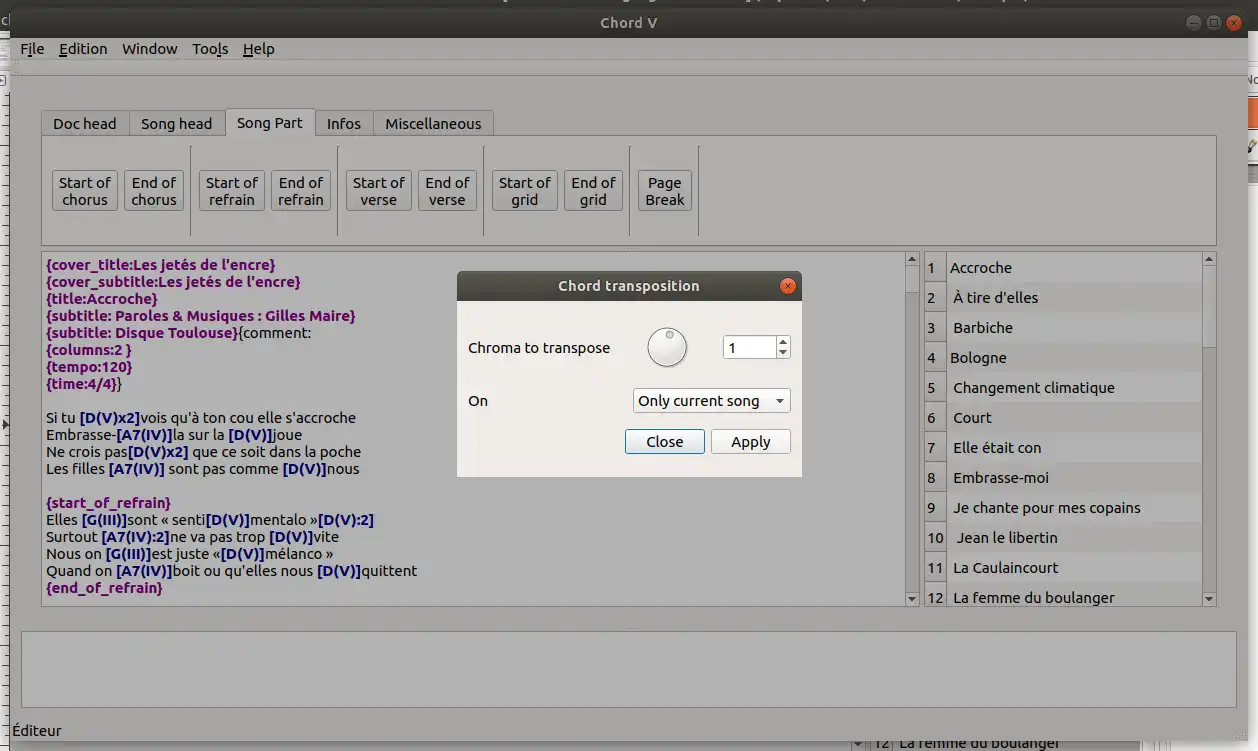The height and width of the screenshot is (751, 1258).
Task: Open the Edition menu
Action: point(83,49)
